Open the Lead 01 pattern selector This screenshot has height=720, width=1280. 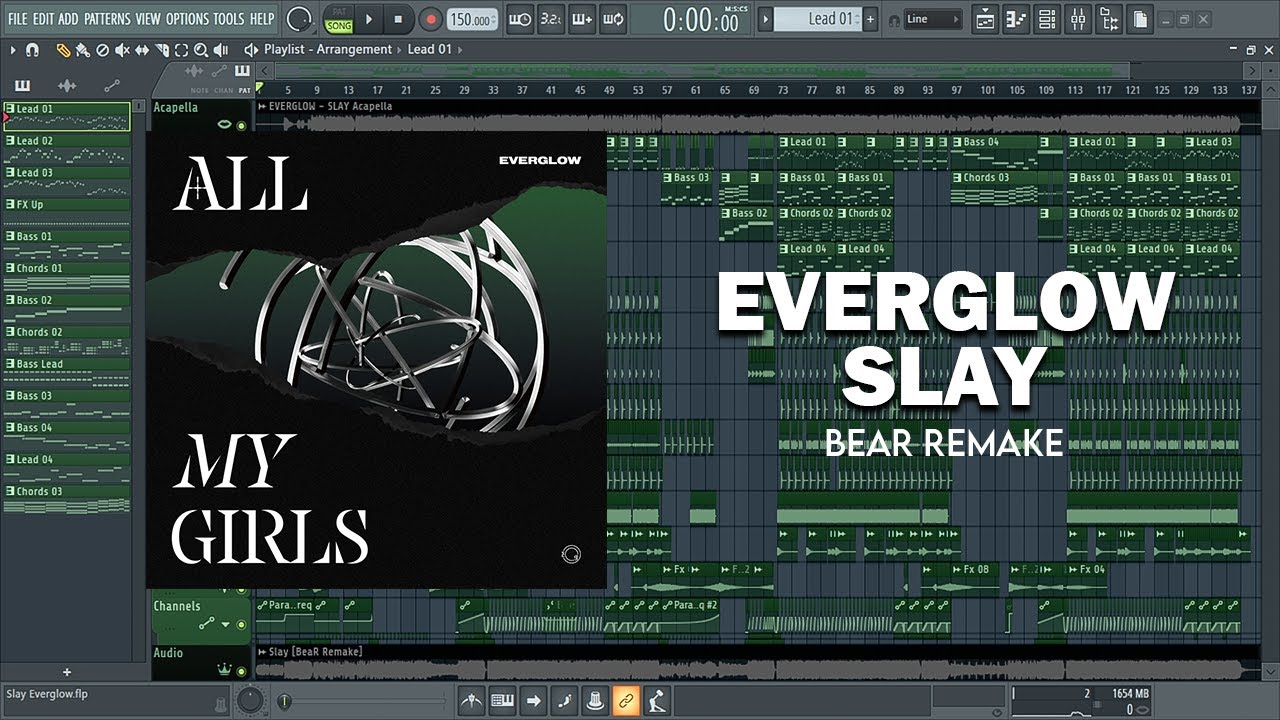click(818, 19)
